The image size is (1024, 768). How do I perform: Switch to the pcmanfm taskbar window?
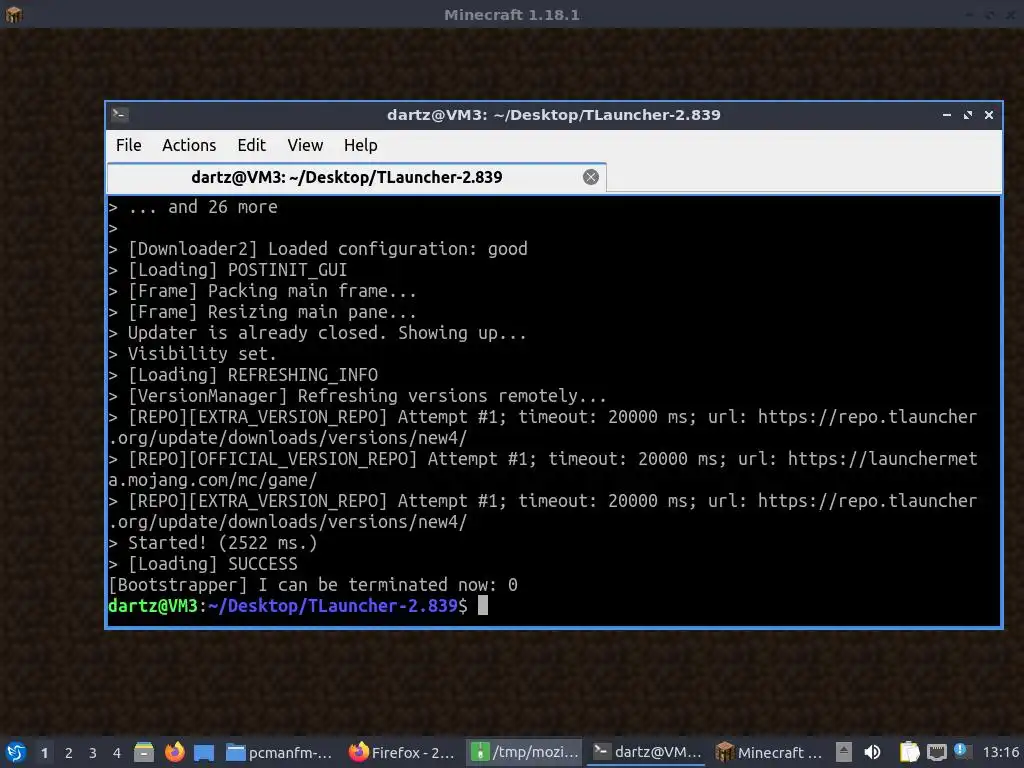coord(280,752)
